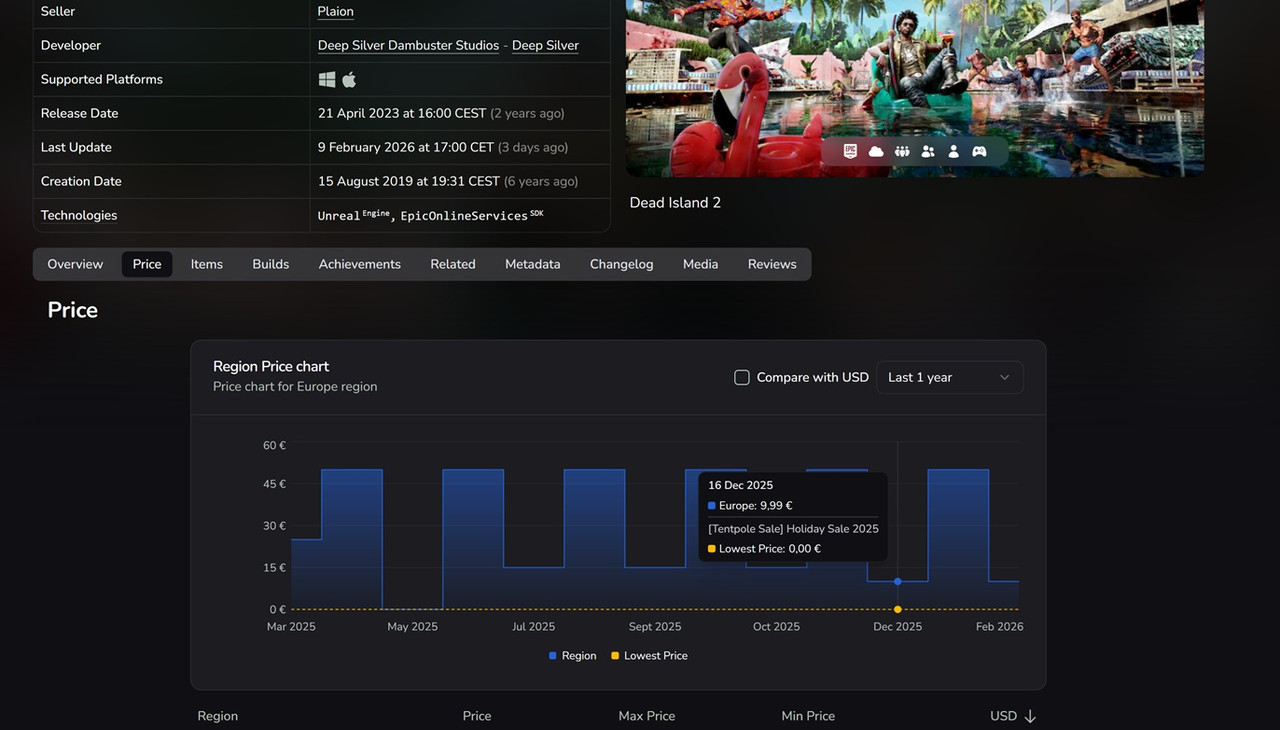Open the Media tab

coord(700,264)
